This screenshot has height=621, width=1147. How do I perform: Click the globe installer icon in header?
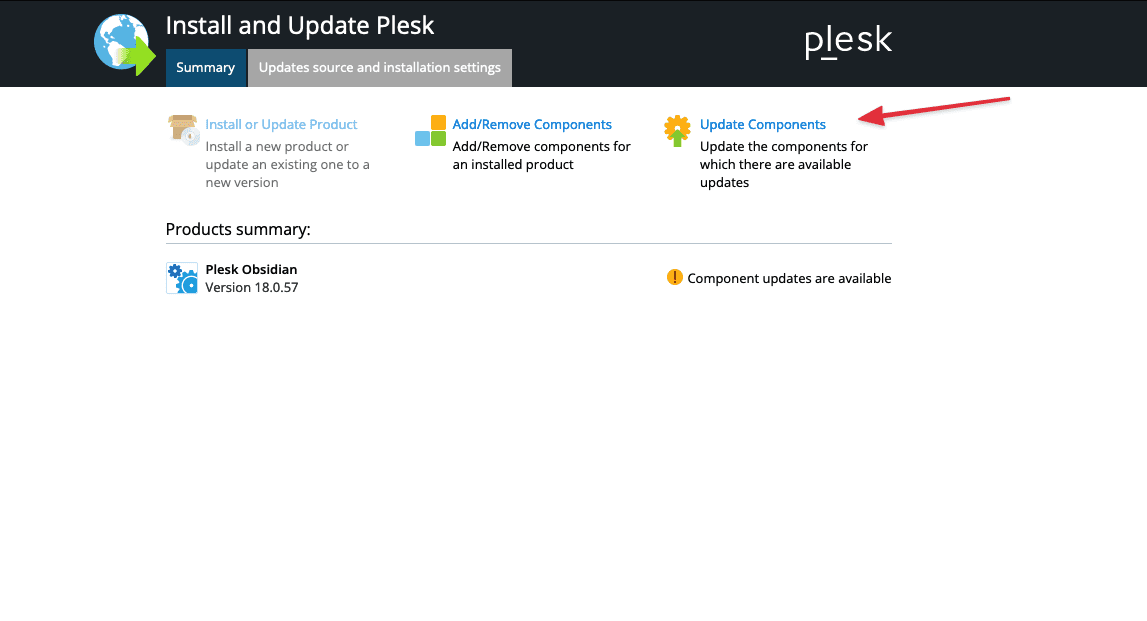(x=124, y=45)
